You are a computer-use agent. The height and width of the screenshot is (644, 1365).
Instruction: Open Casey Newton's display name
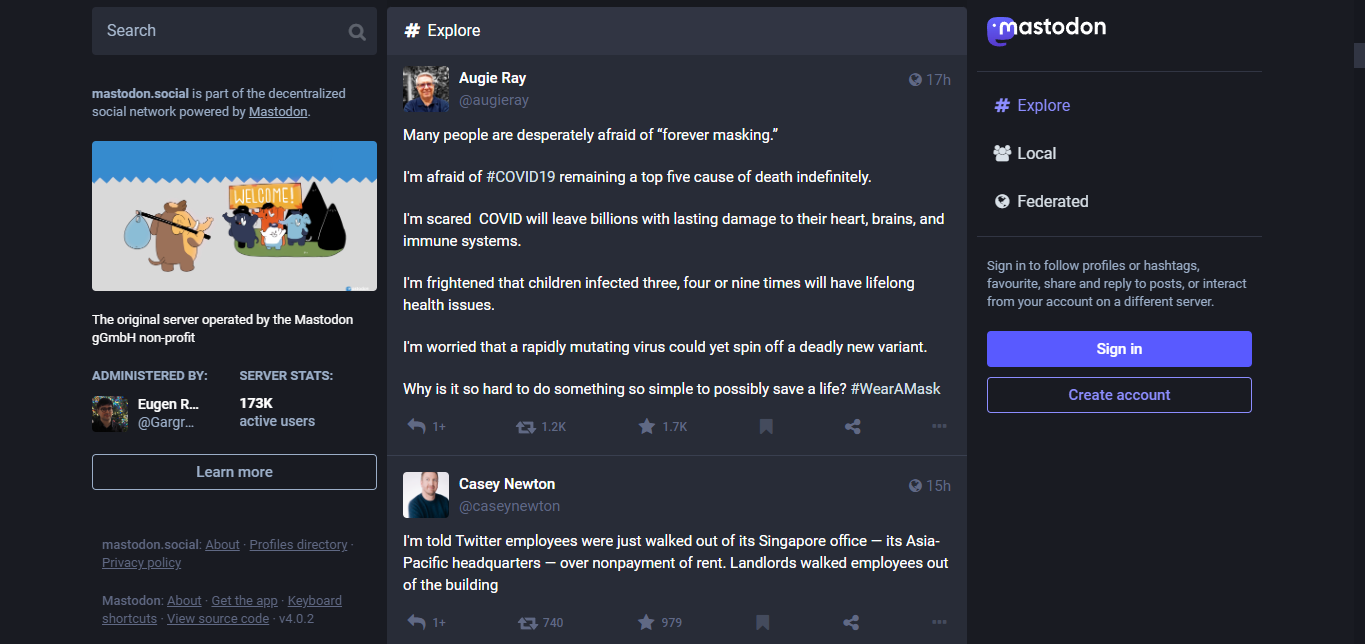[x=507, y=484]
